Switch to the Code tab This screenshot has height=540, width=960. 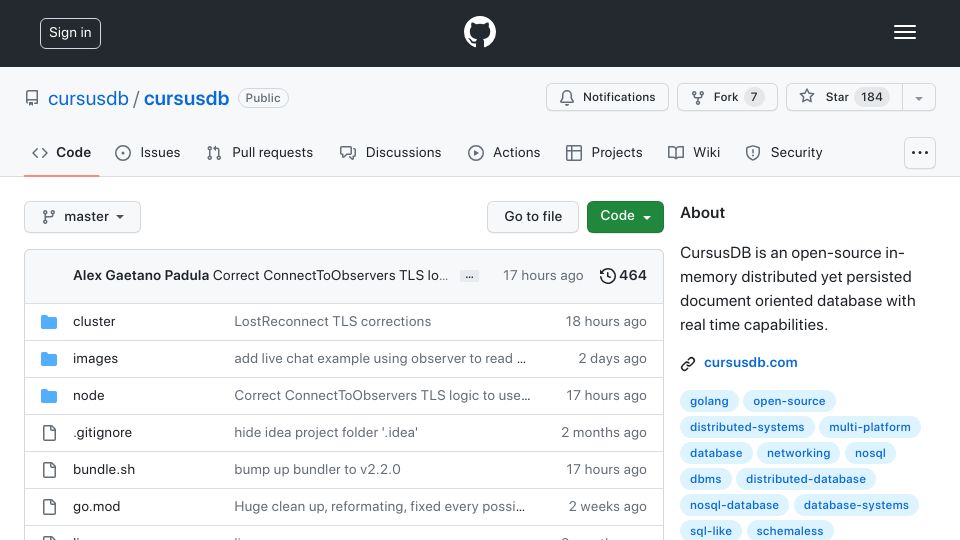pyautogui.click(x=61, y=152)
